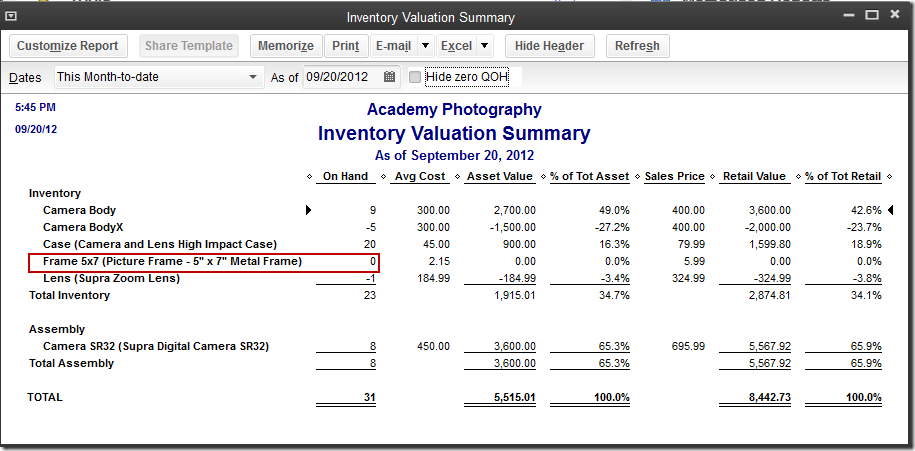The width and height of the screenshot is (915, 451).
Task: Click the Customize Report button
Action: 68,46
